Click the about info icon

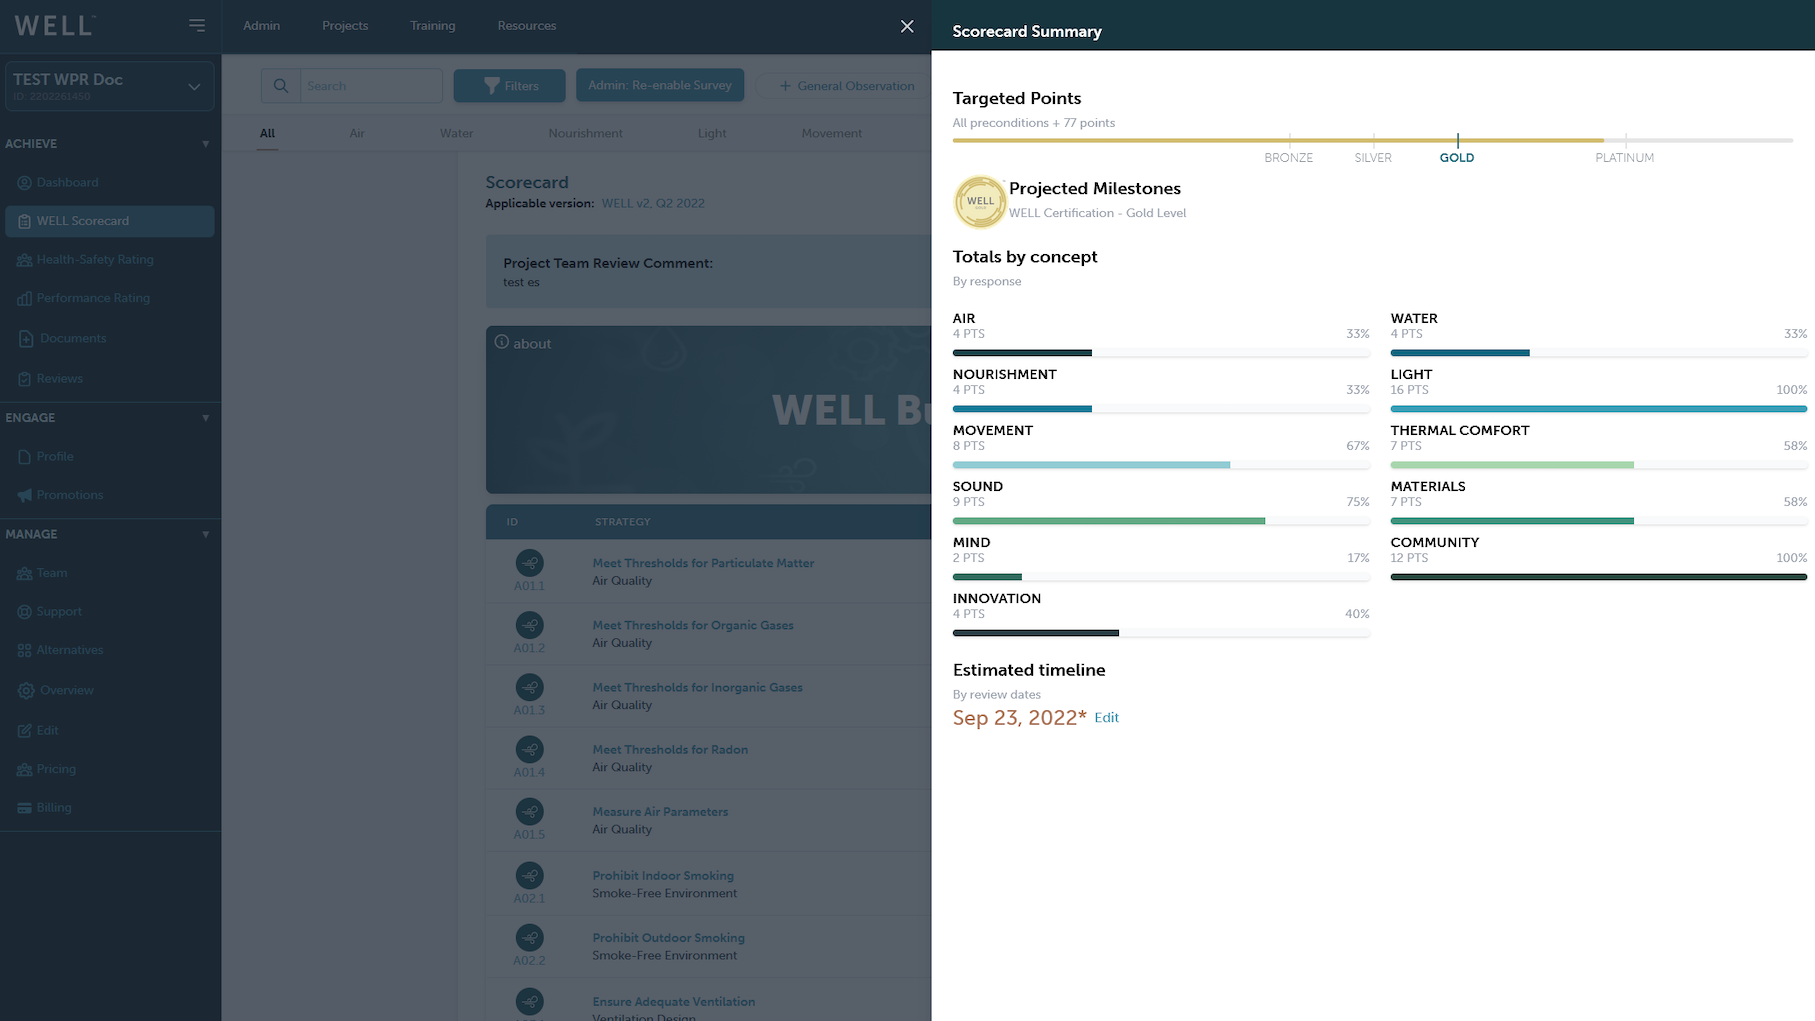click(502, 342)
